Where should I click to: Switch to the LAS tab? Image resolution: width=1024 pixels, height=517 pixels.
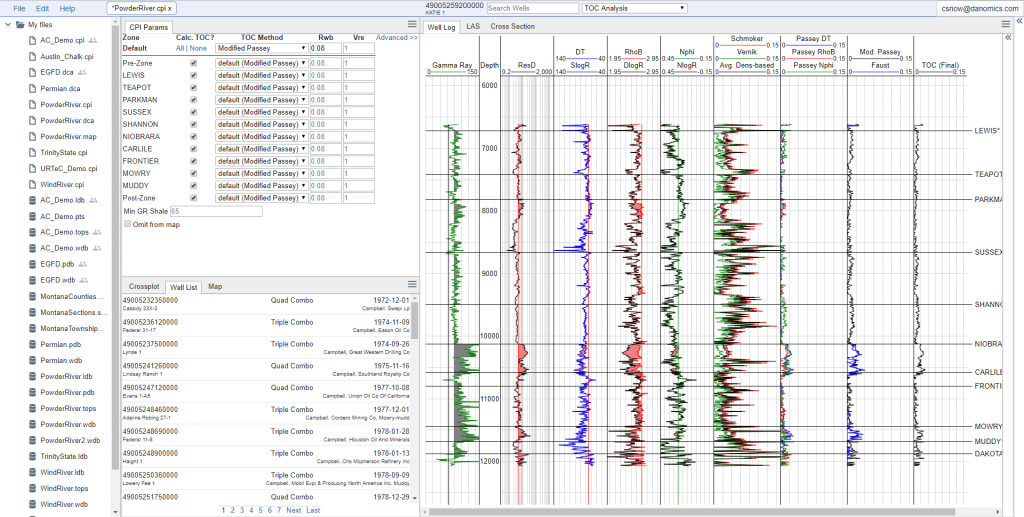(x=473, y=27)
